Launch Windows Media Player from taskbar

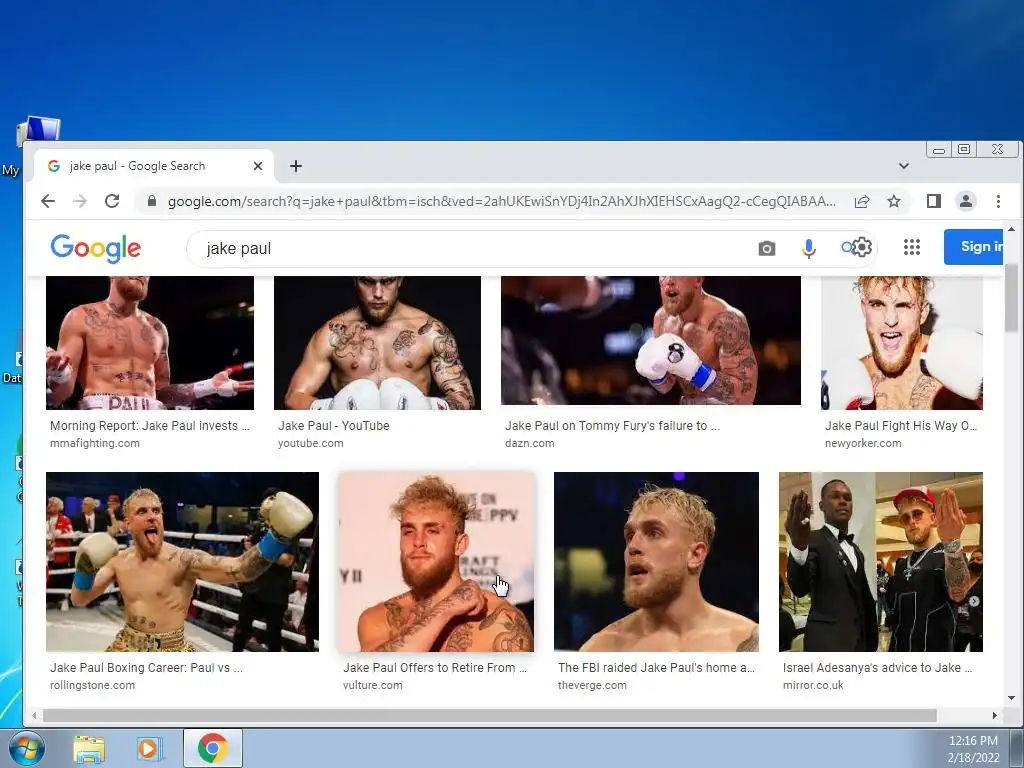149,749
